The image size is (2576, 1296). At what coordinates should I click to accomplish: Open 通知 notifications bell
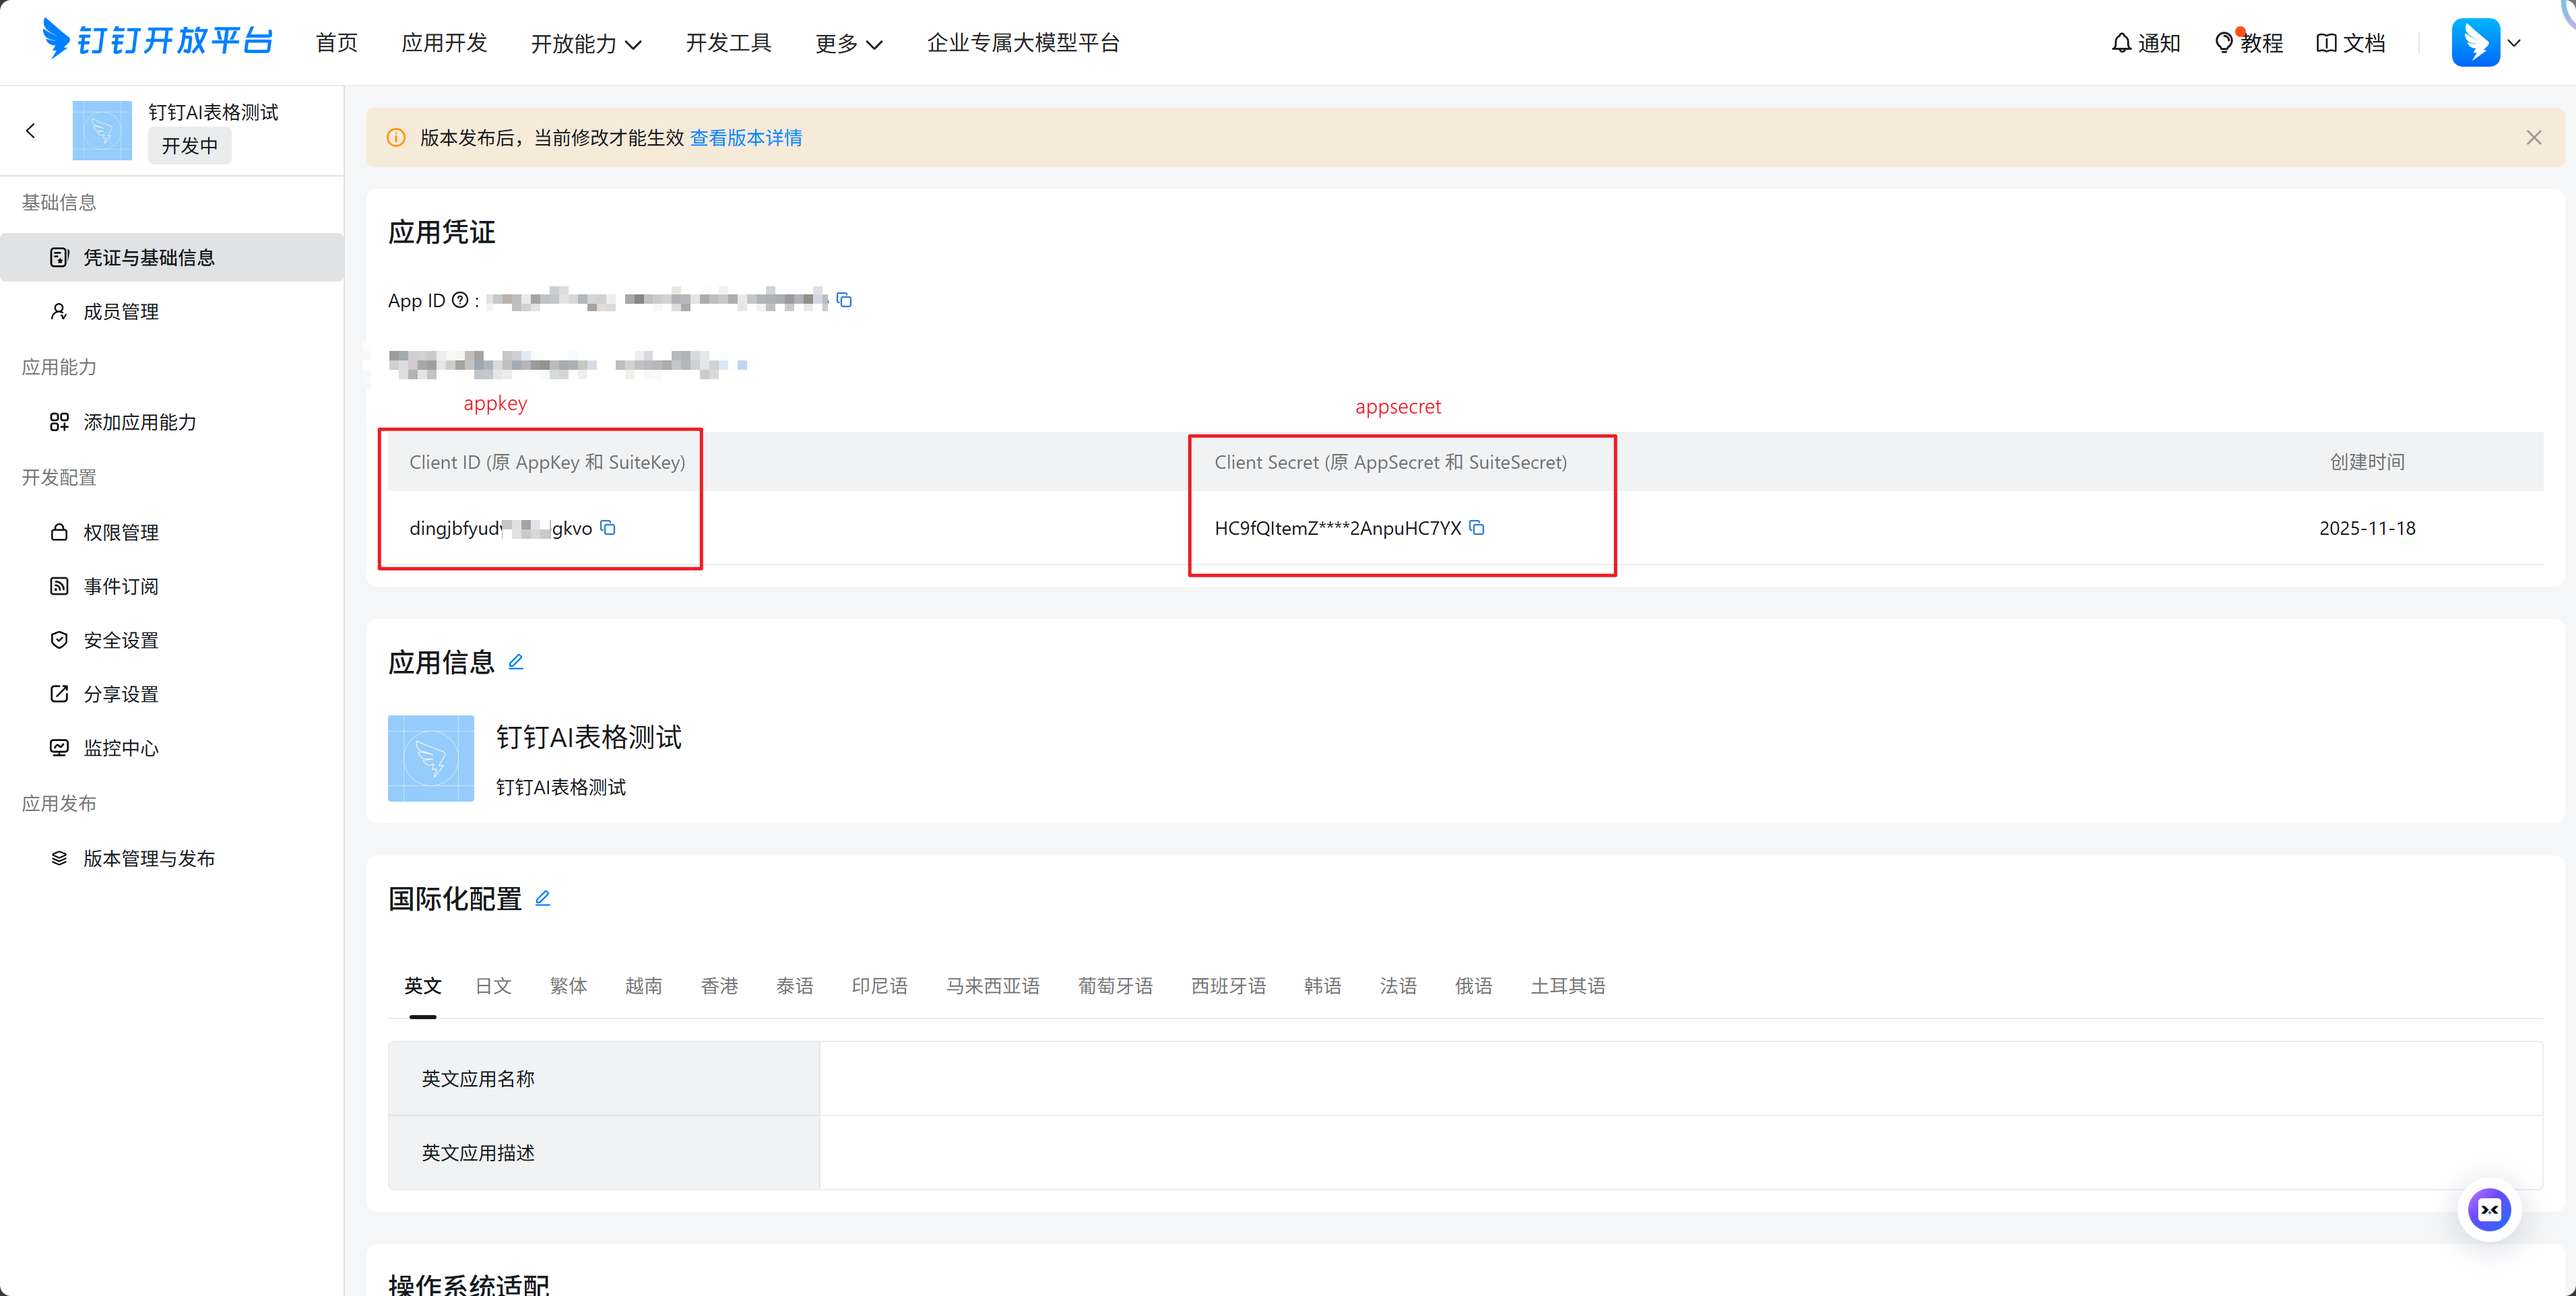[x=2146, y=43]
